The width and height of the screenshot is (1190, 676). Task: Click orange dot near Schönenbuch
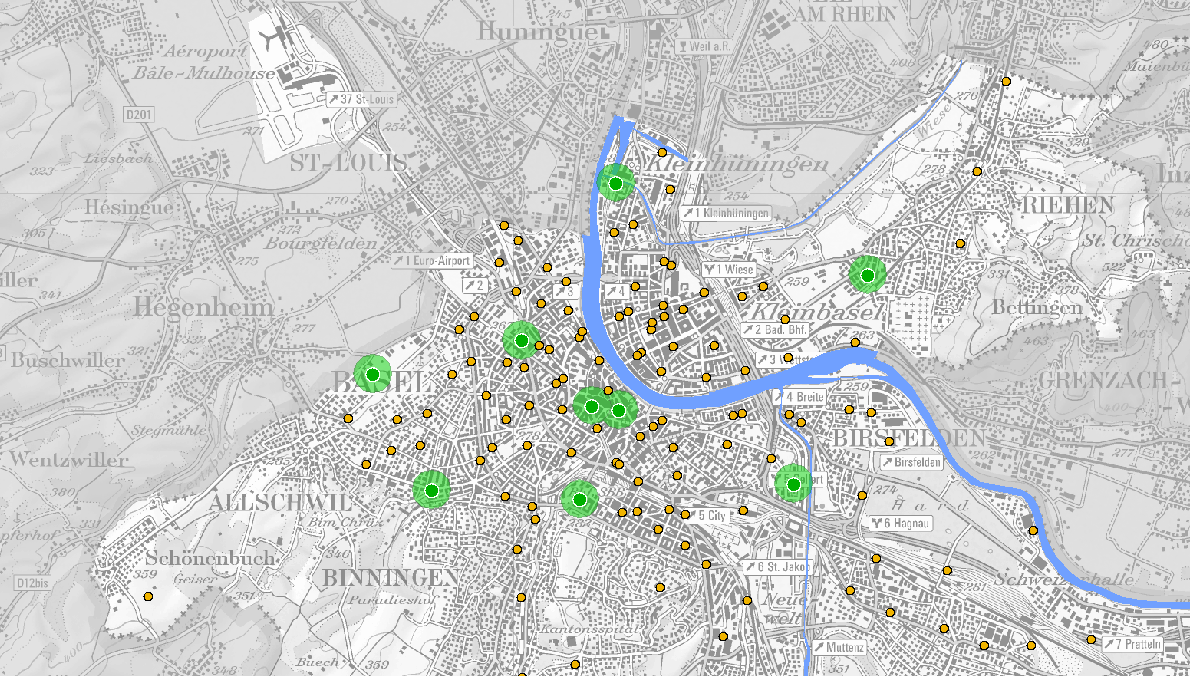click(x=148, y=597)
